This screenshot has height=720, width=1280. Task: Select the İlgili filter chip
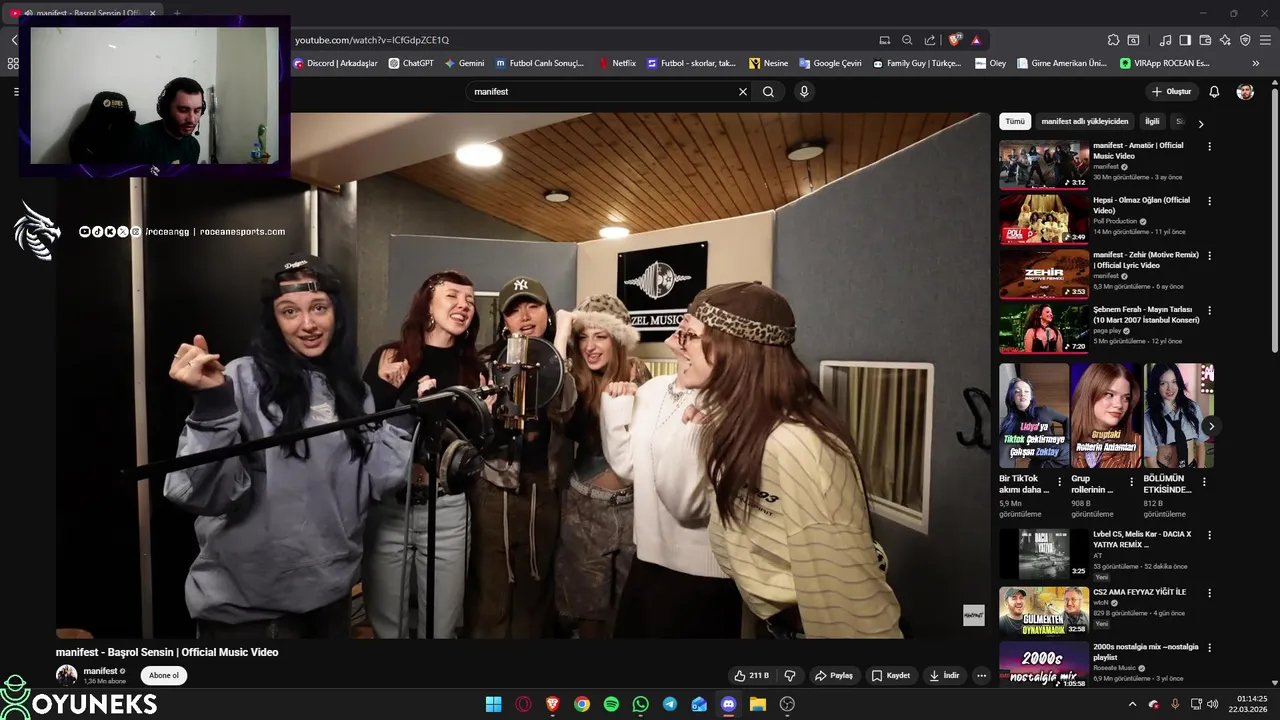click(x=1152, y=121)
